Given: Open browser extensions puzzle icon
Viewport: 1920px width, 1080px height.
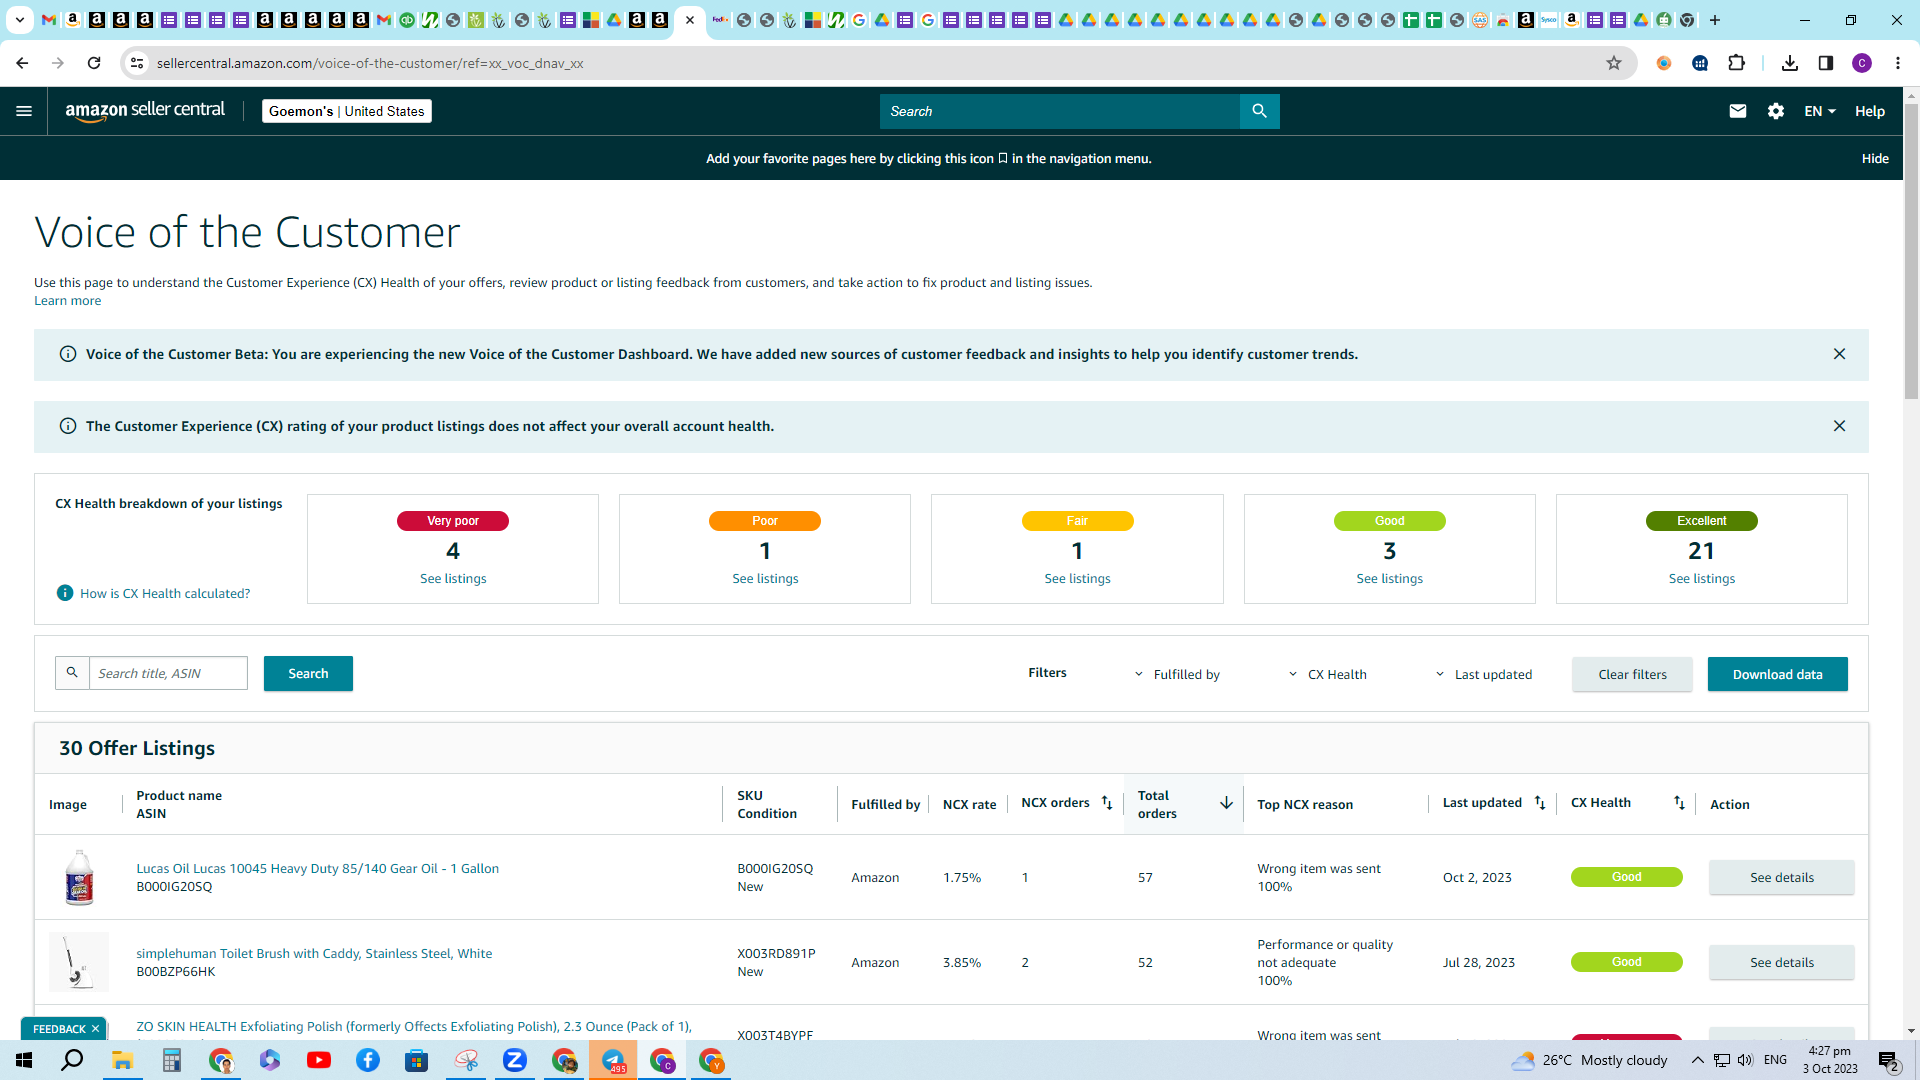Looking at the screenshot, I should (1736, 63).
